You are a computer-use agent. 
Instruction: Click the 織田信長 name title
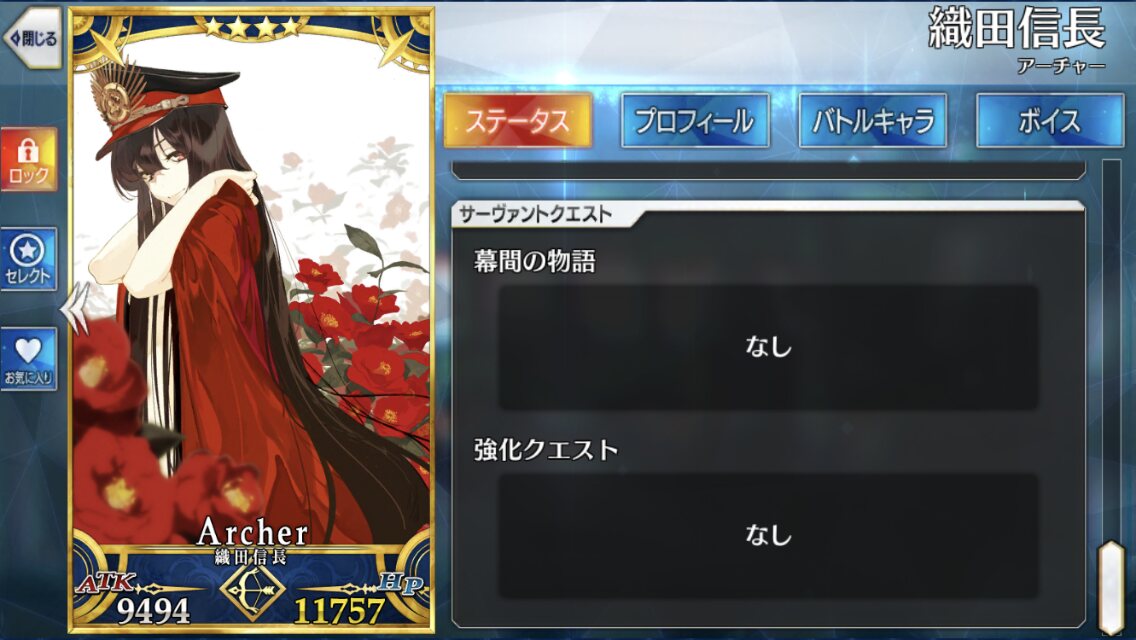[x=1016, y=29]
